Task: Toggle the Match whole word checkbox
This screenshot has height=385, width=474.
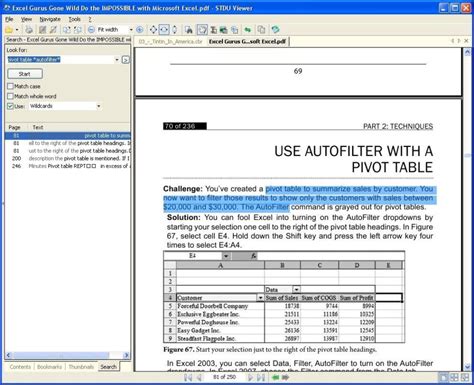Action: pos(10,96)
